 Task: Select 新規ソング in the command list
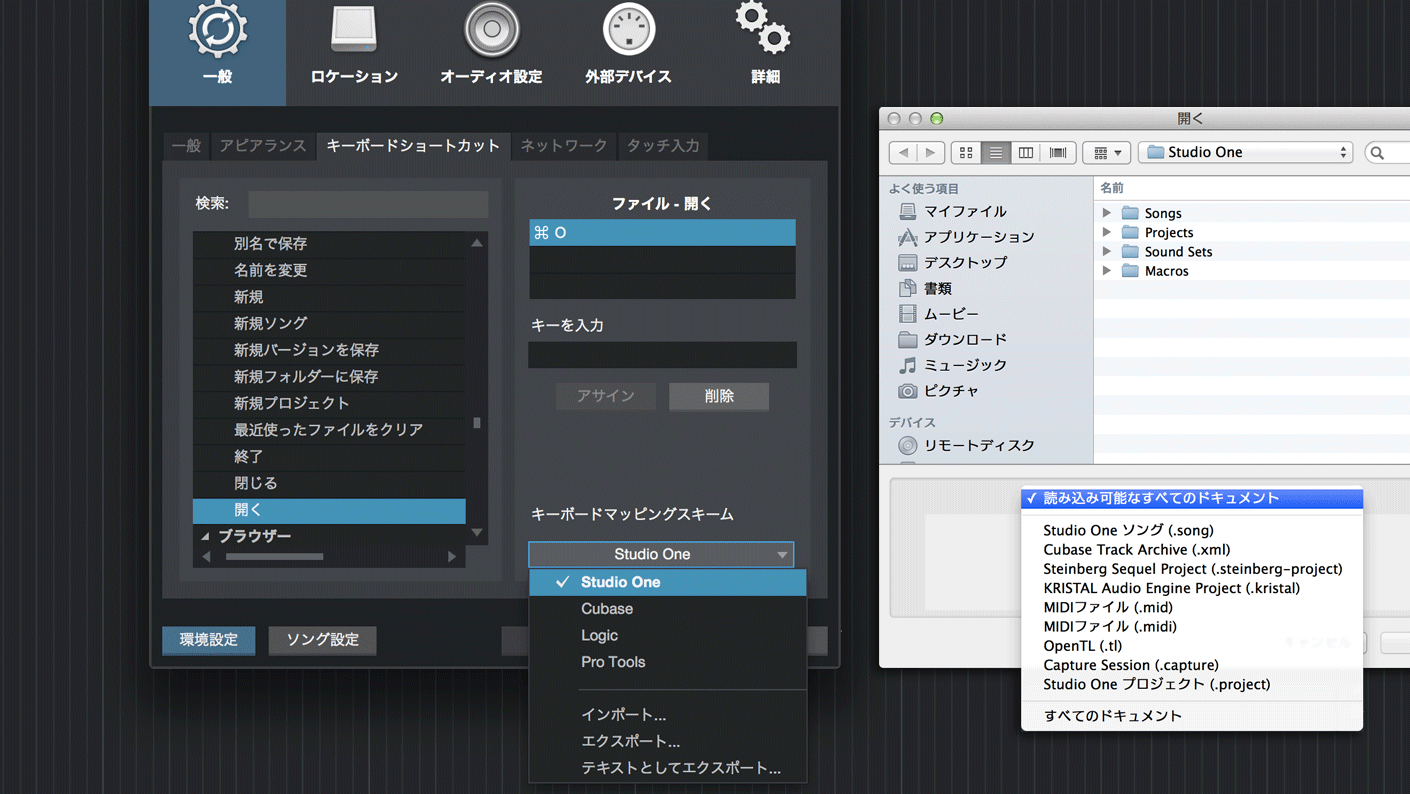point(329,324)
